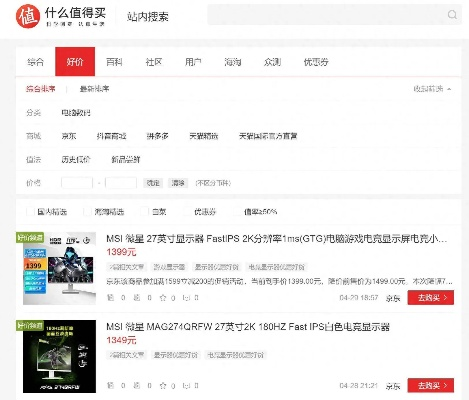The image size is (469, 400).
Task: Click the MAG274QRFW monitor thumbnail image
Action: pyautogui.click(x=59, y=356)
